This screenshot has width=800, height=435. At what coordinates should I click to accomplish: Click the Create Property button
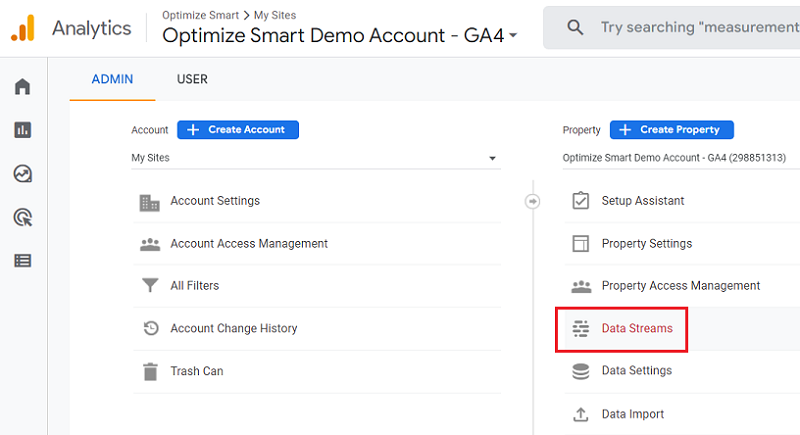[x=671, y=130]
